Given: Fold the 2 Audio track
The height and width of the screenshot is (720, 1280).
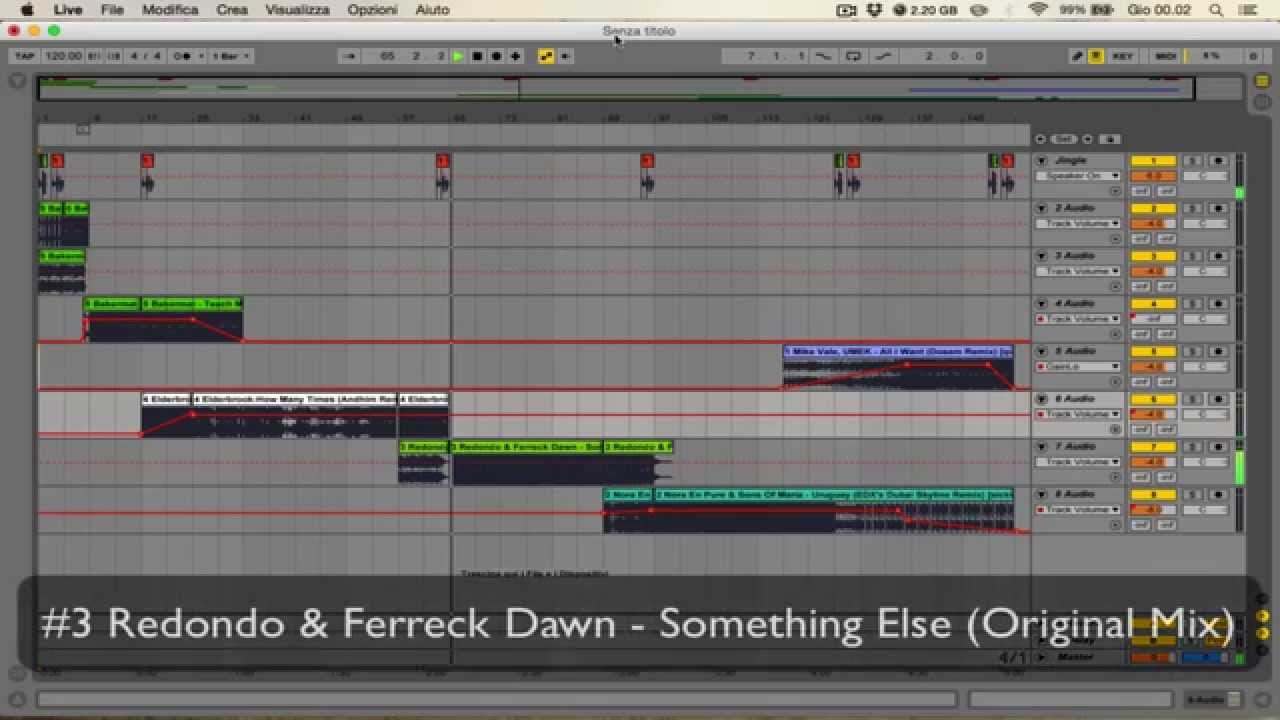Looking at the screenshot, I should tap(1041, 208).
